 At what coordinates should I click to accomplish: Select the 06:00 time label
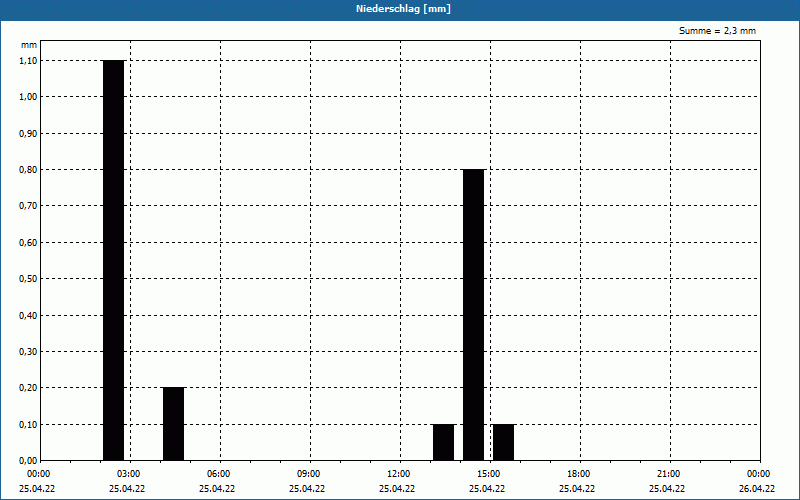[219, 474]
